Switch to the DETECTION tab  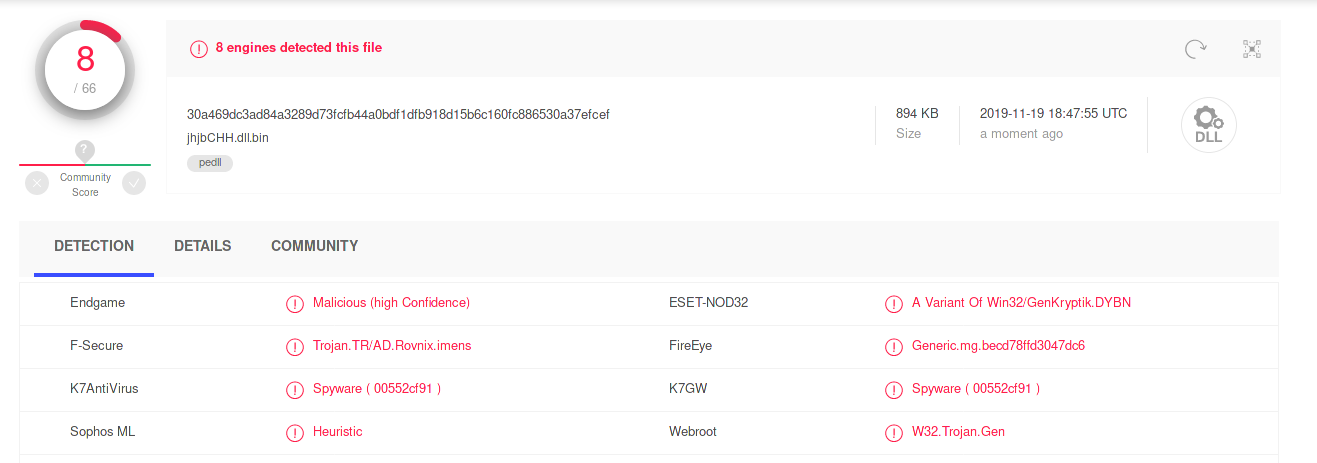click(x=94, y=246)
